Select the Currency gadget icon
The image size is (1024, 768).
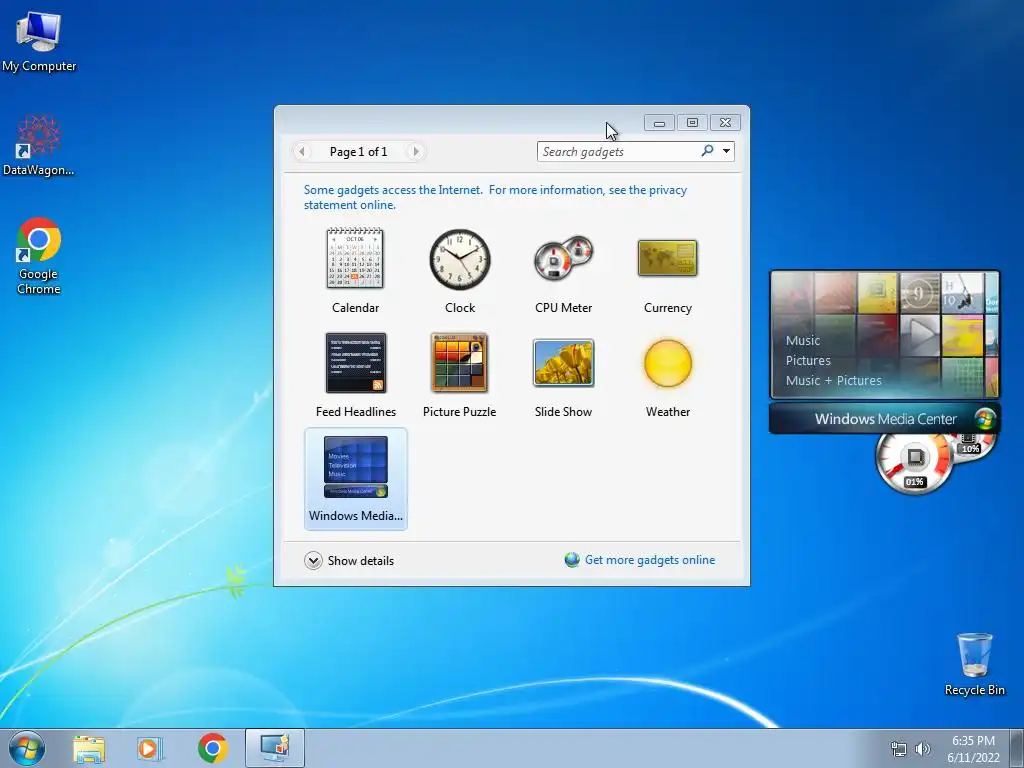click(x=667, y=258)
